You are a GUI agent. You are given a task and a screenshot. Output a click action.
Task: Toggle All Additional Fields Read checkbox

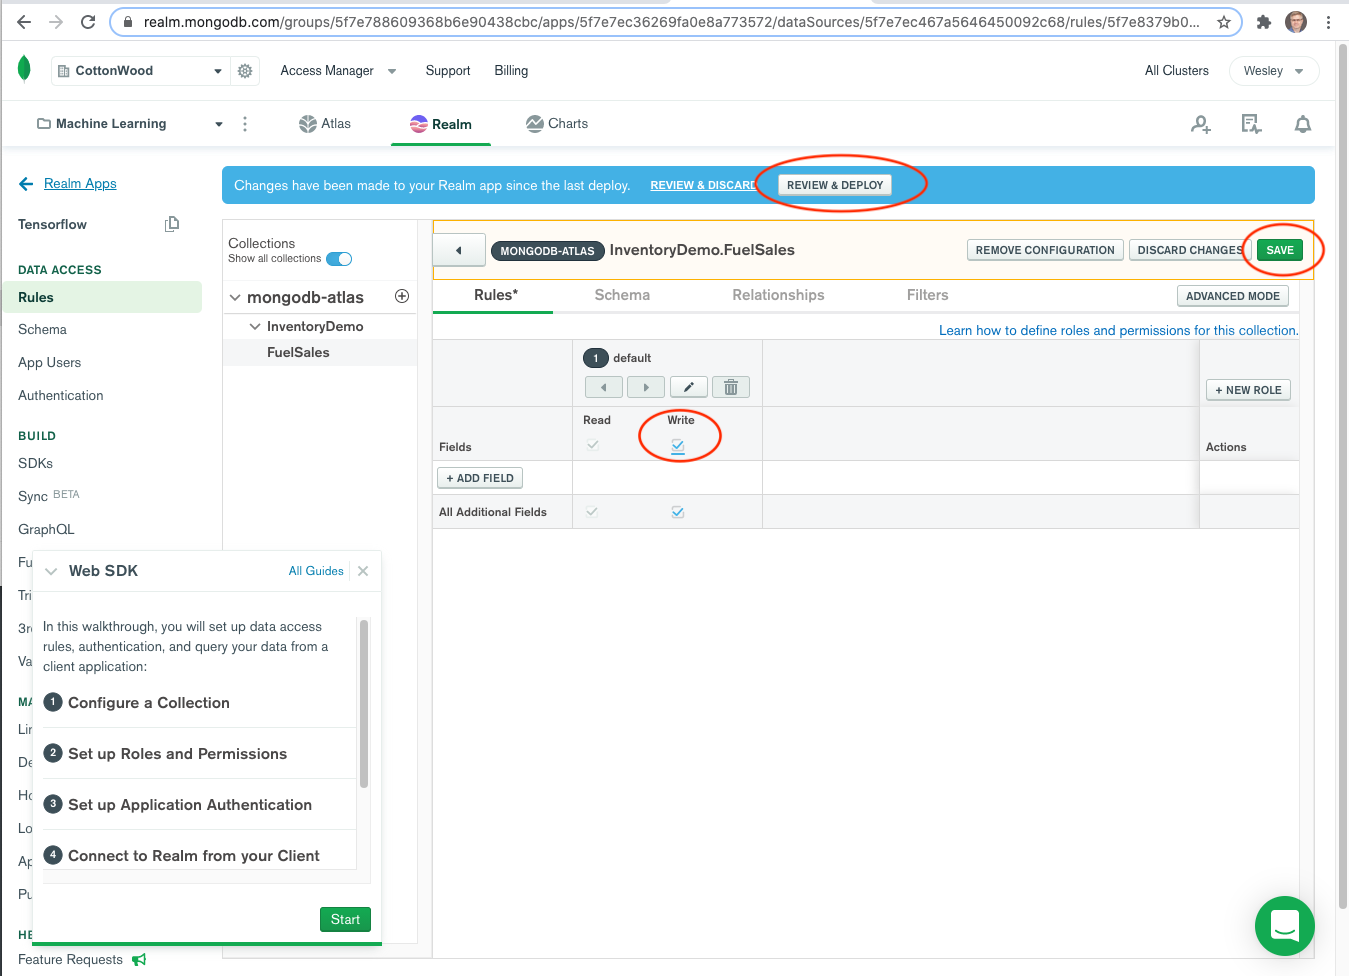[x=592, y=511]
